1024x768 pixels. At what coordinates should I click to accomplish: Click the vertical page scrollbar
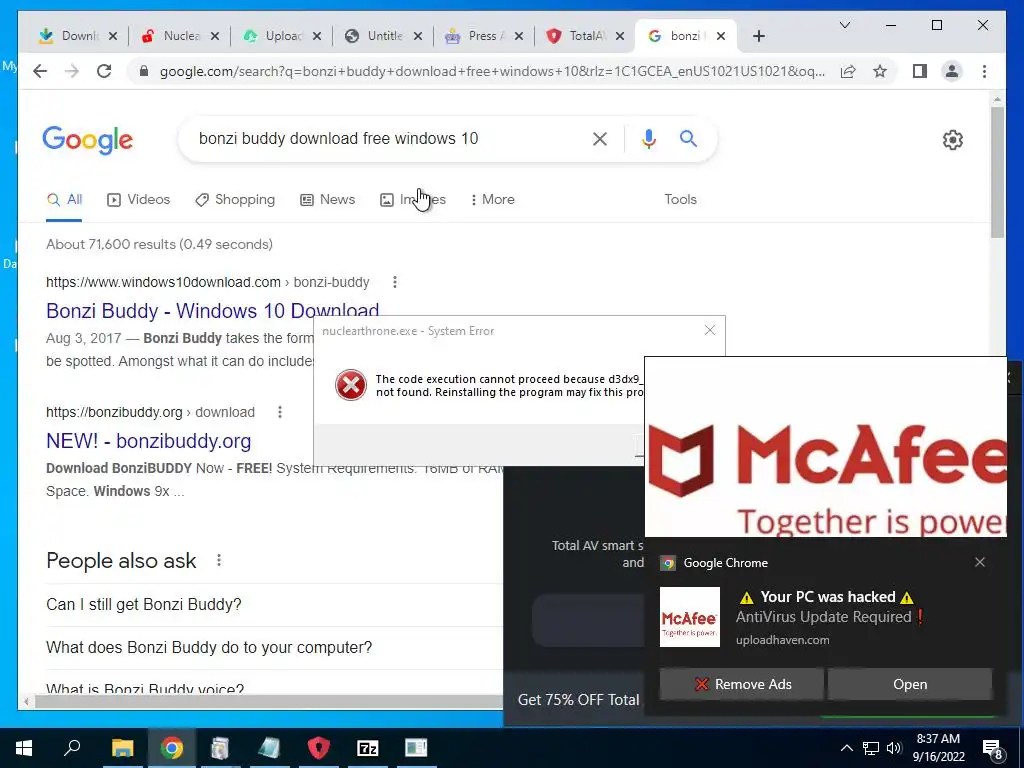997,172
